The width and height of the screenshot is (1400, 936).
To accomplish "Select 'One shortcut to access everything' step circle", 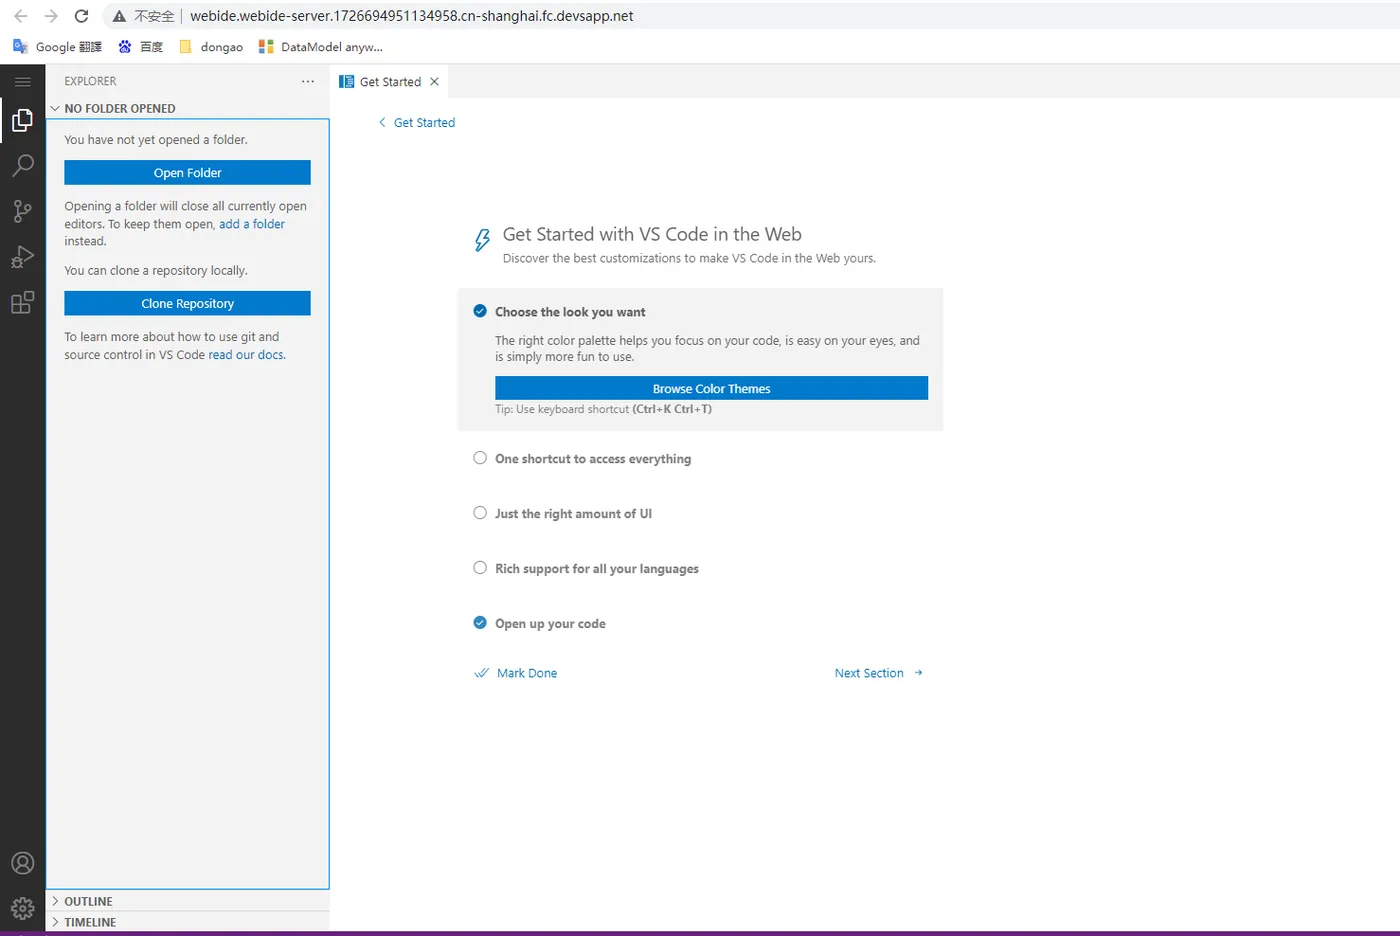I will click(x=480, y=458).
